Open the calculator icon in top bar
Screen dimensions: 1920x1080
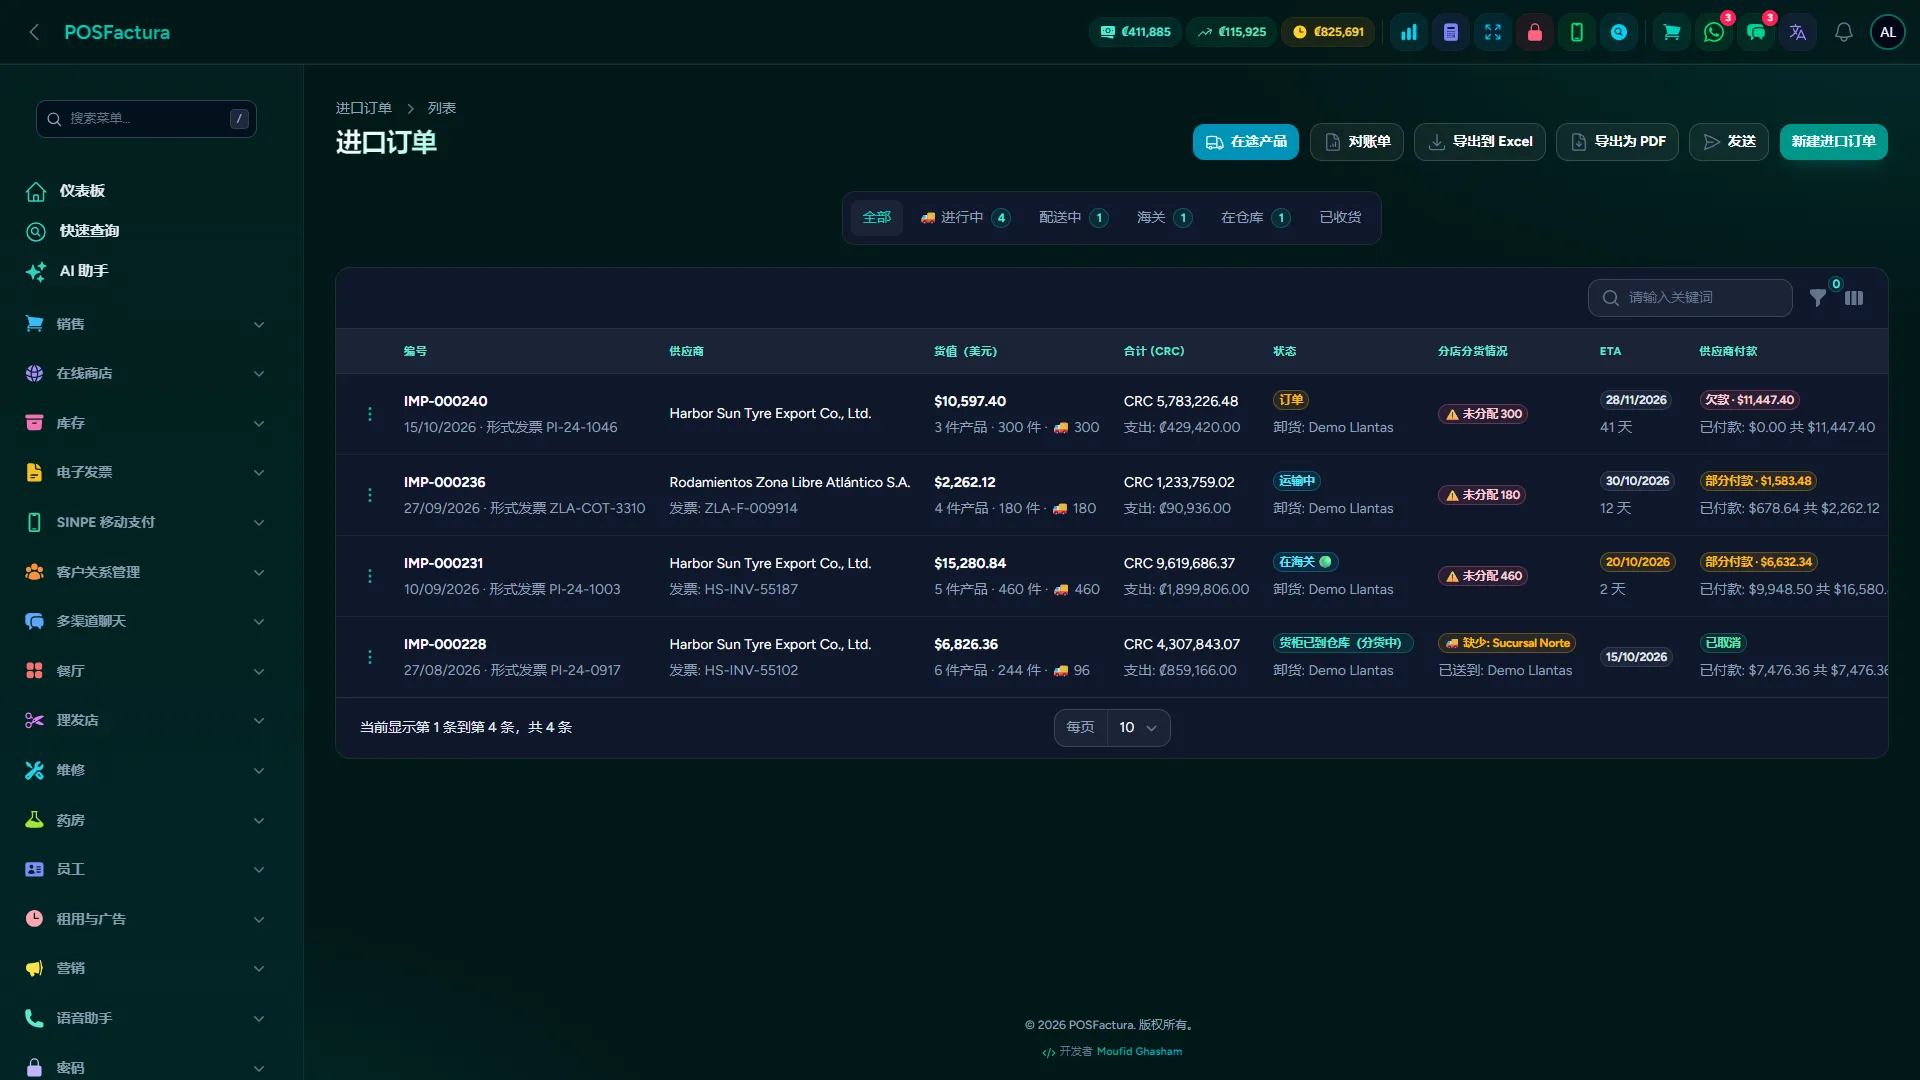click(1451, 32)
